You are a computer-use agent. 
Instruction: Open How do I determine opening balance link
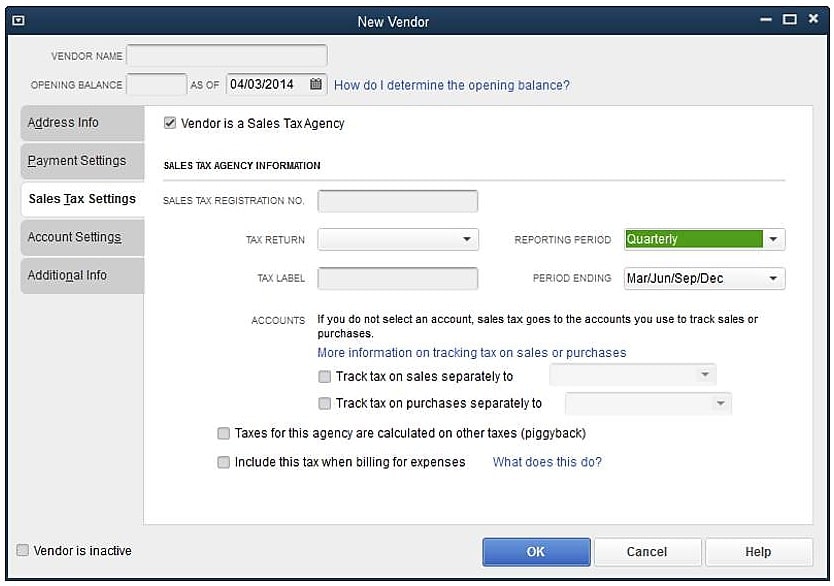click(x=452, y=85)
